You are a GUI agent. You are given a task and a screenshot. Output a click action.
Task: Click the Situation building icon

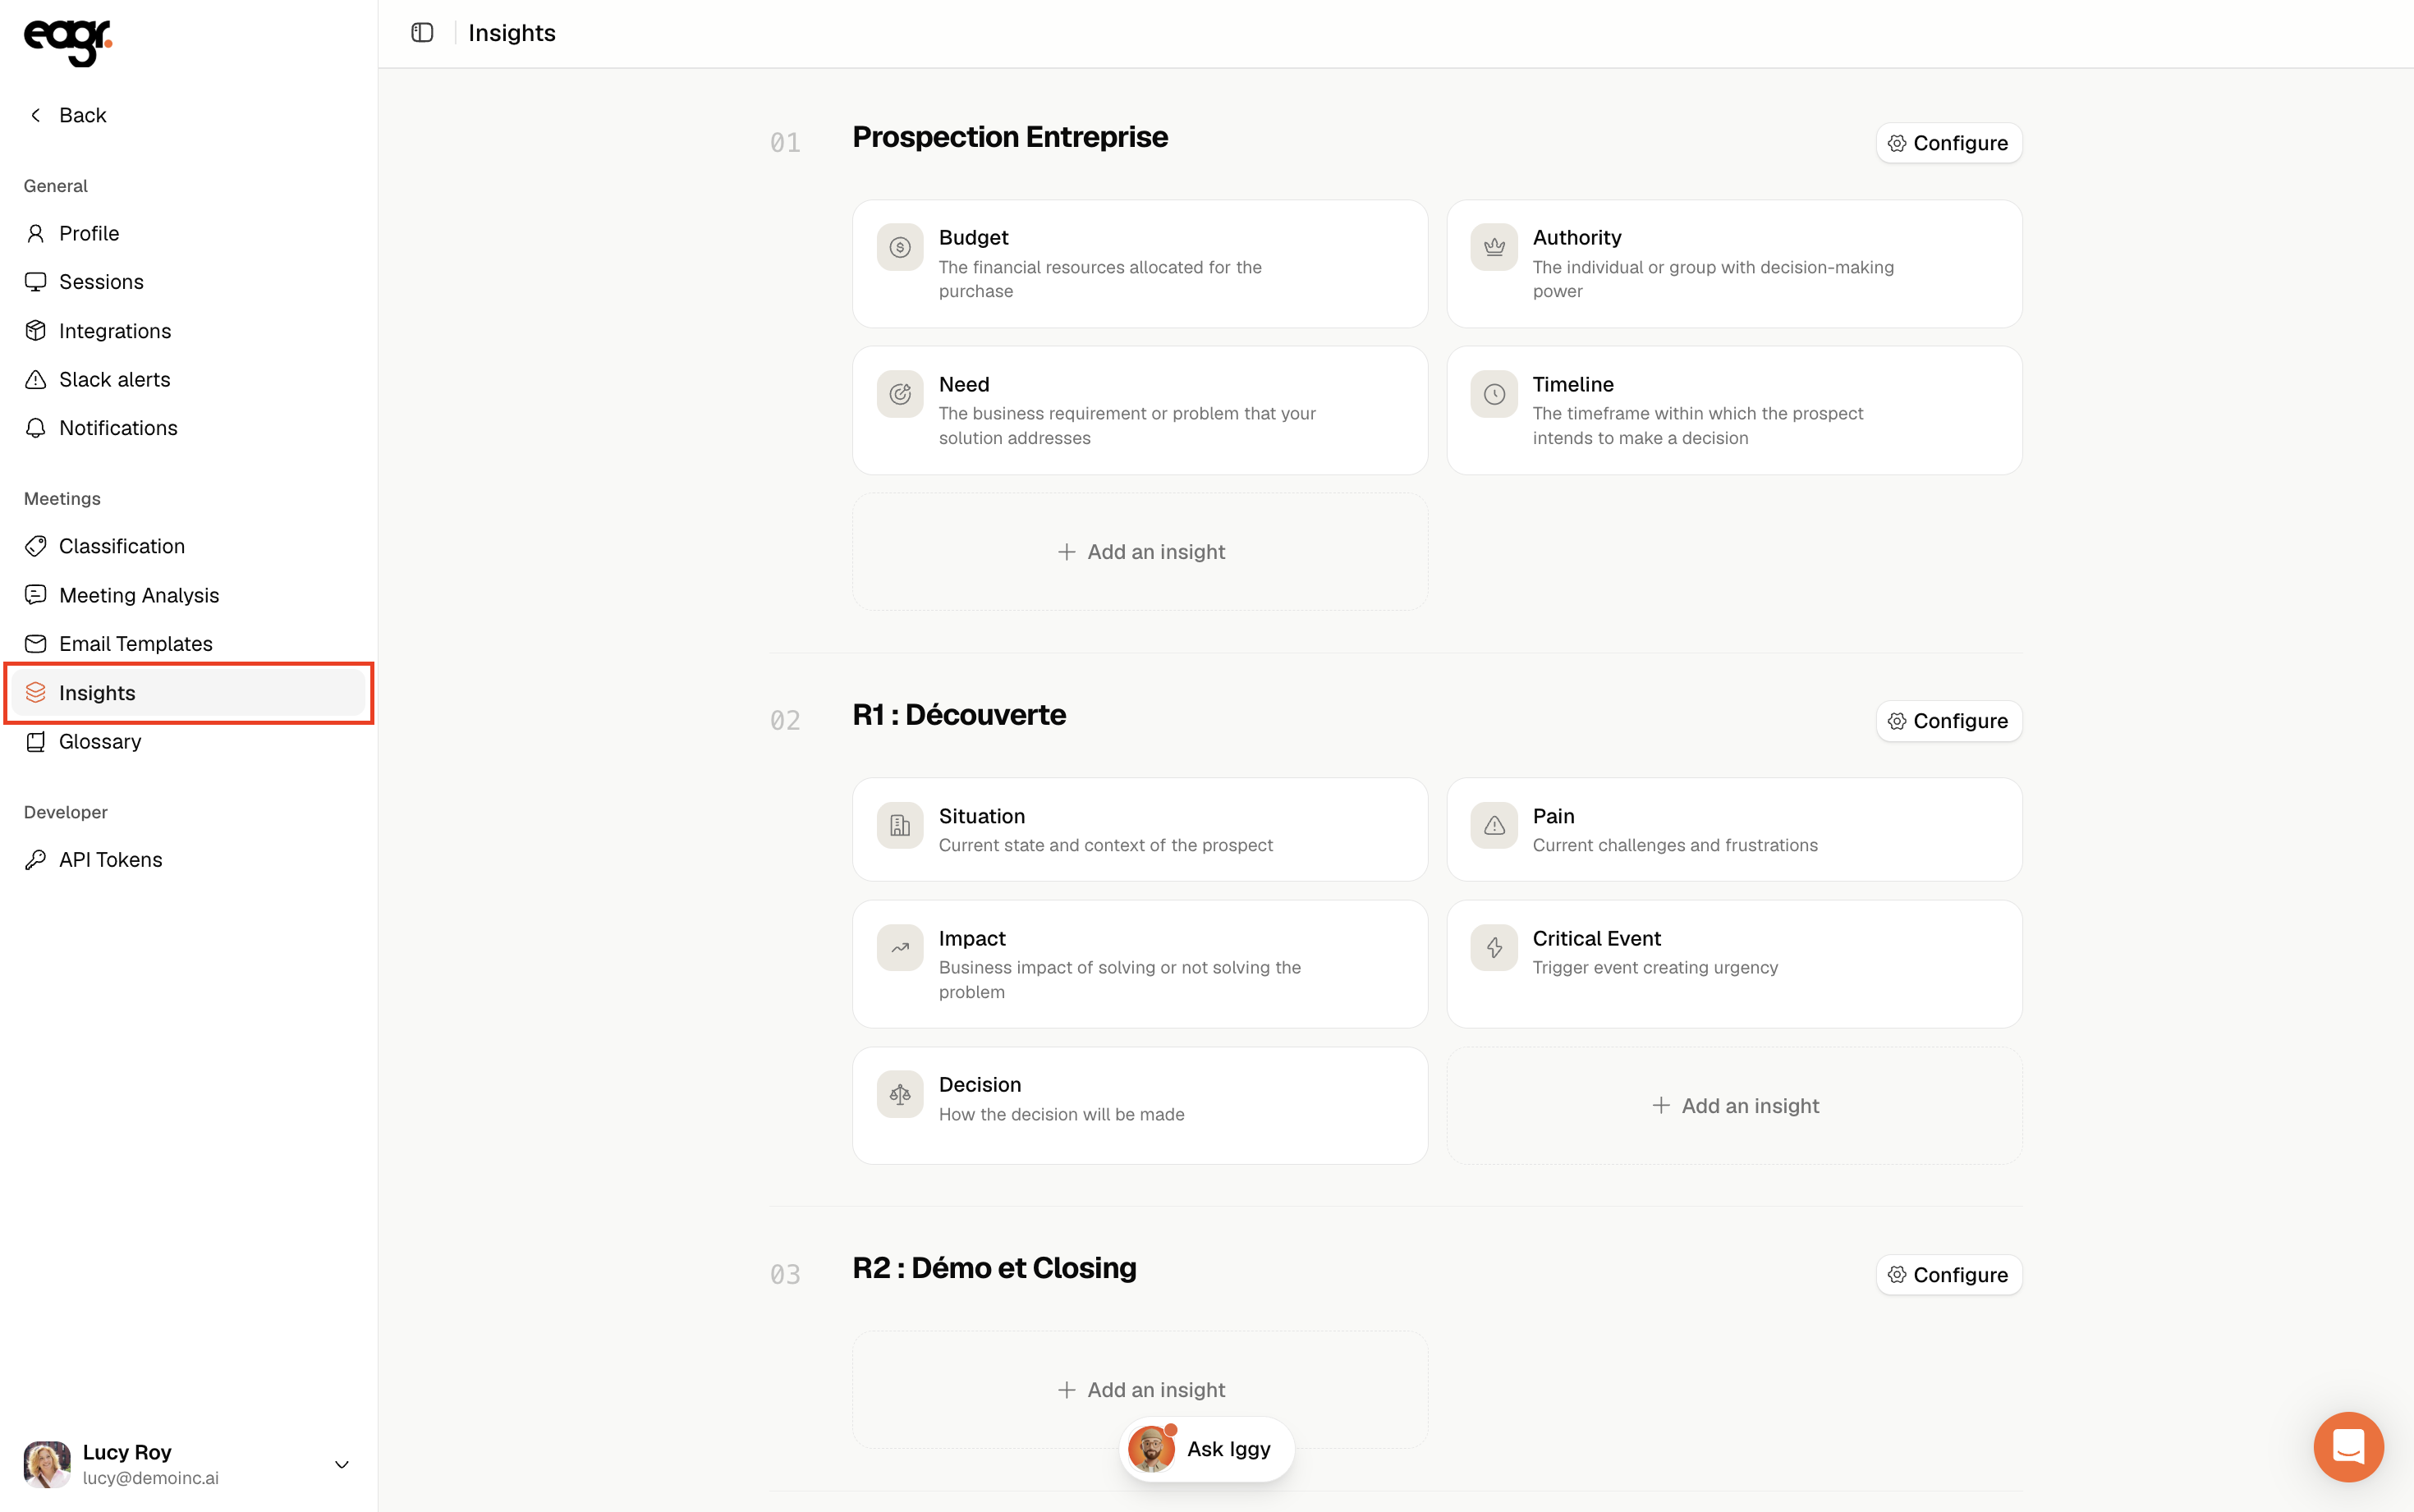900,825
